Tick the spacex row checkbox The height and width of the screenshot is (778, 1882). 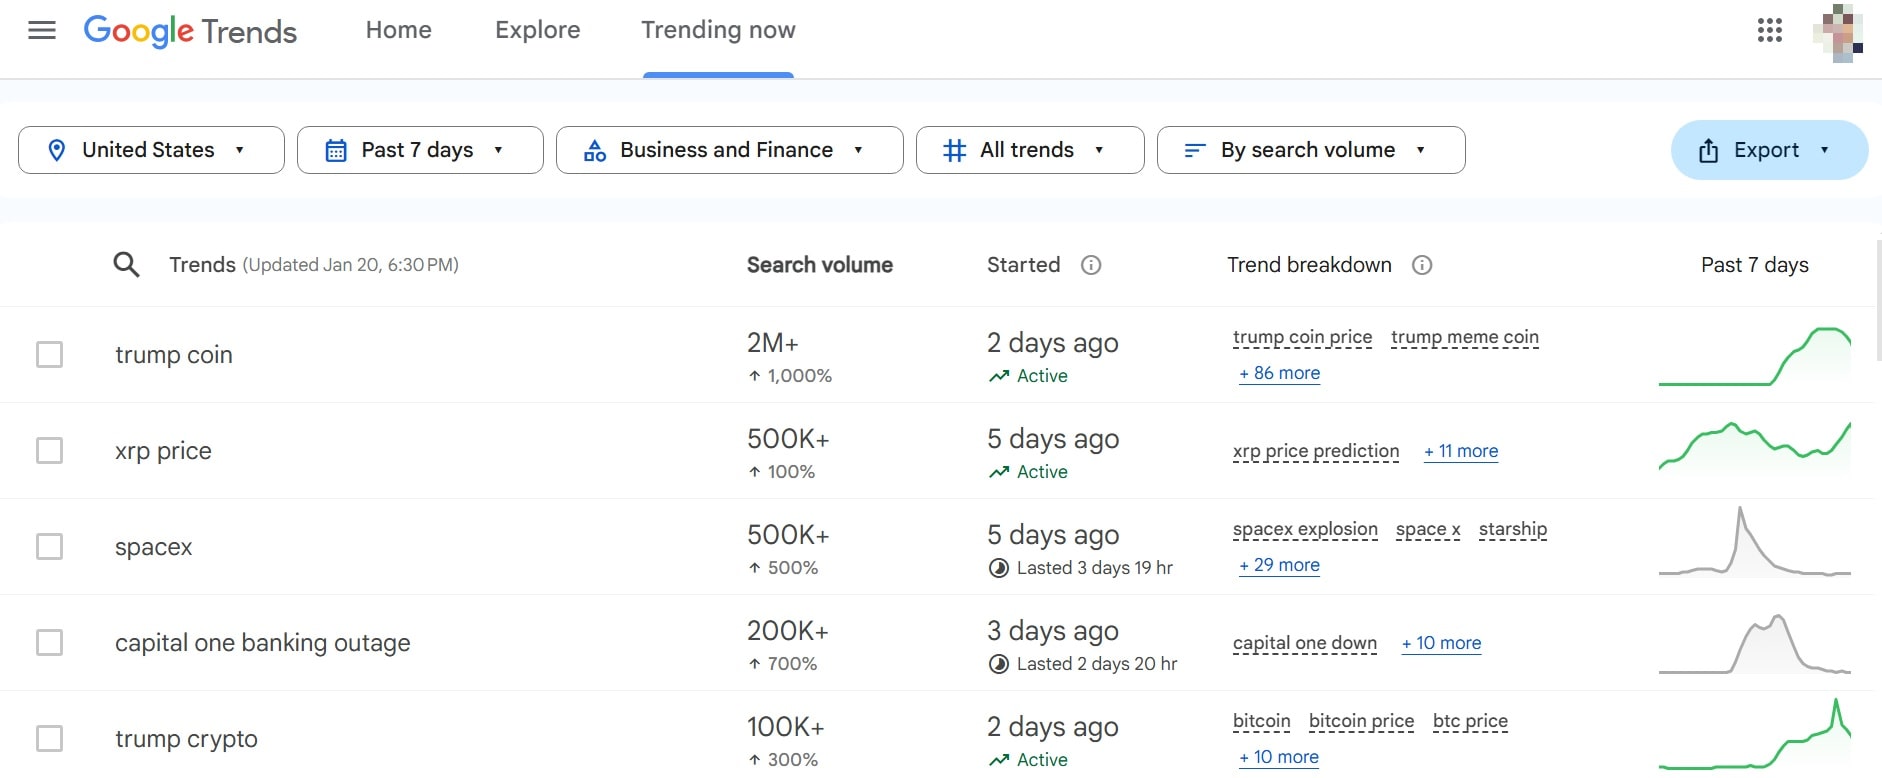click(50, 547)
